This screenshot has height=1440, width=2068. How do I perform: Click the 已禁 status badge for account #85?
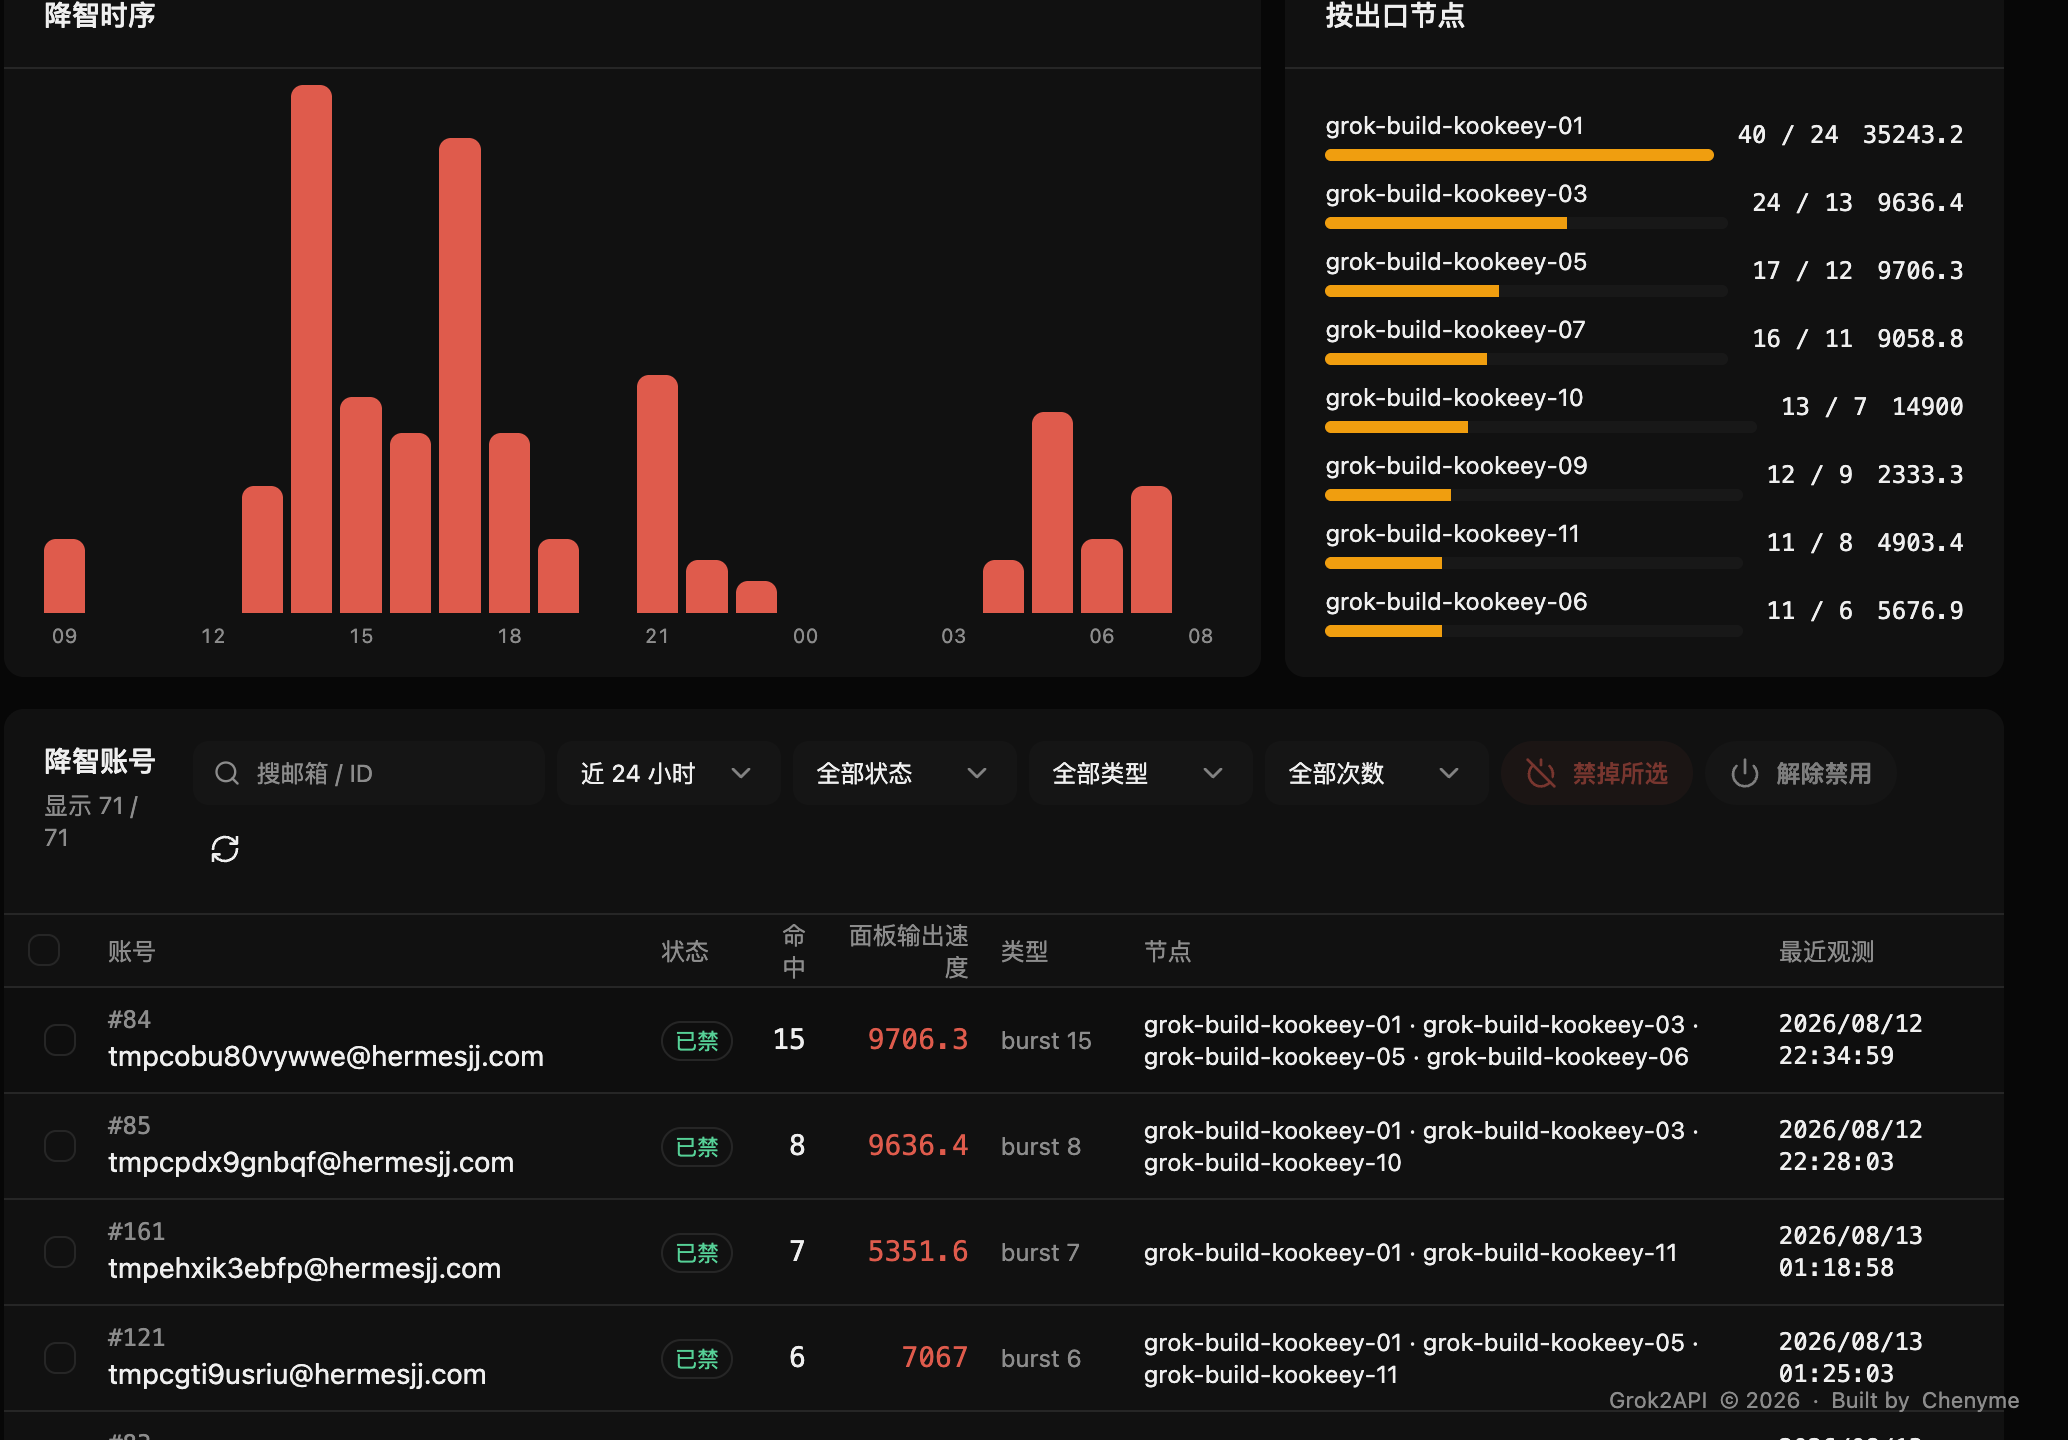tap(697, 1147)
